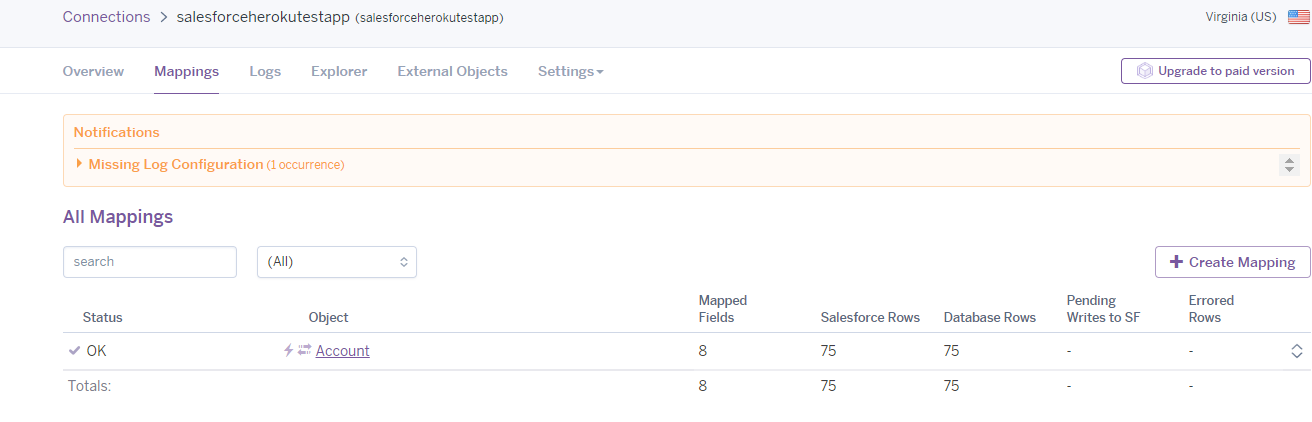1312x422 pixels.
Task: Navigate back to the Connections breadcrumb
Action: 106,17
